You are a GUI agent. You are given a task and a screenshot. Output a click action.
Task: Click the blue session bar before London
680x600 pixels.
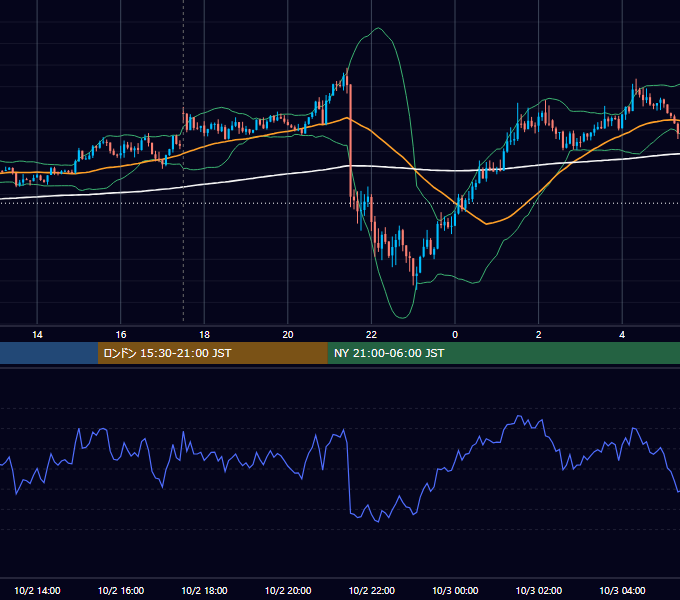[x=49, y=353]
